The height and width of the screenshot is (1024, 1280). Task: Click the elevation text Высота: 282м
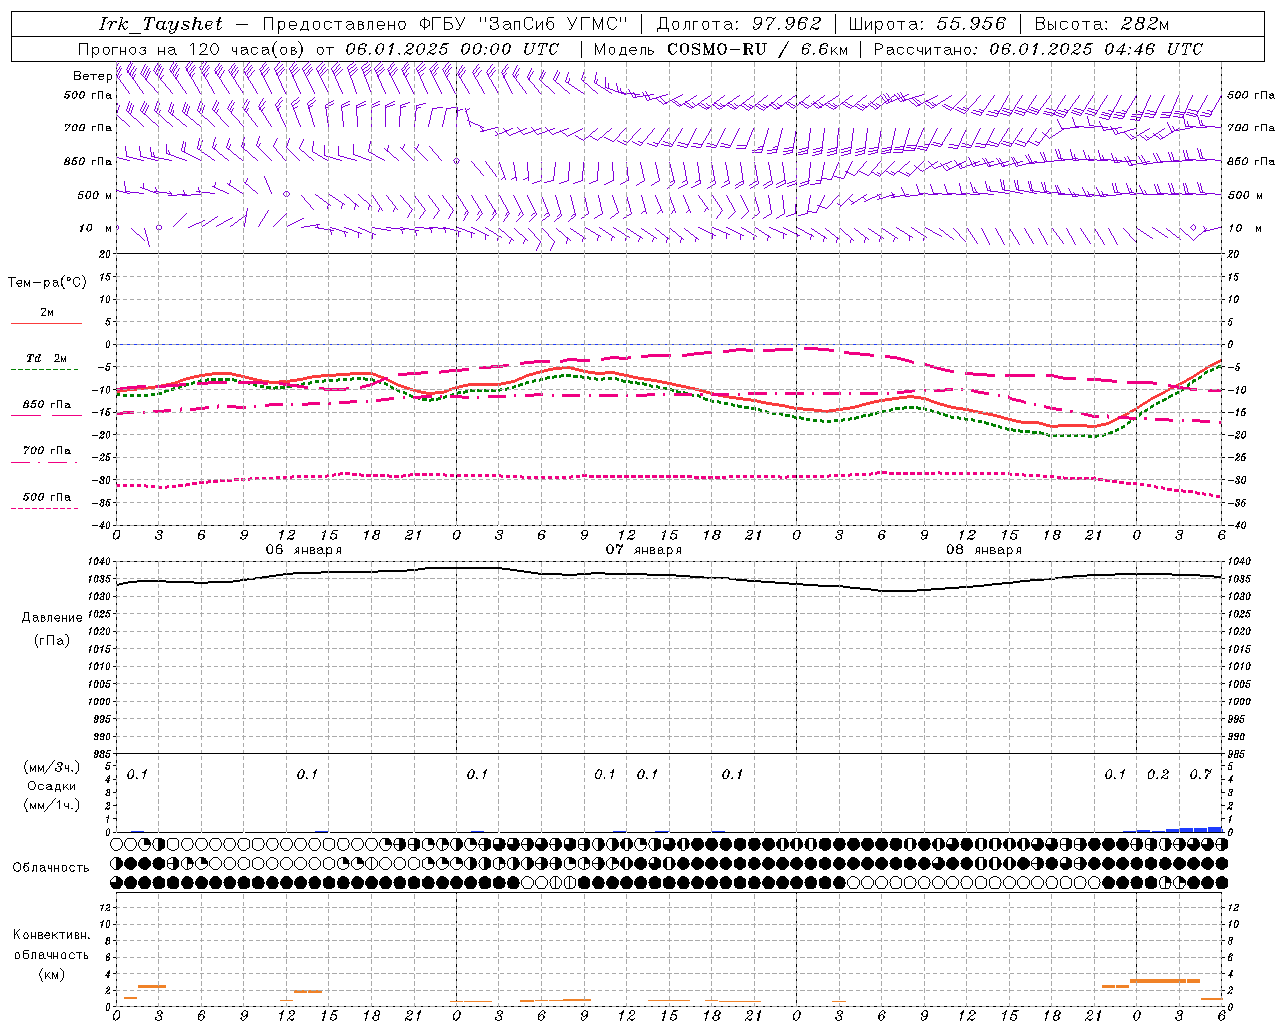coord(1102,24)
